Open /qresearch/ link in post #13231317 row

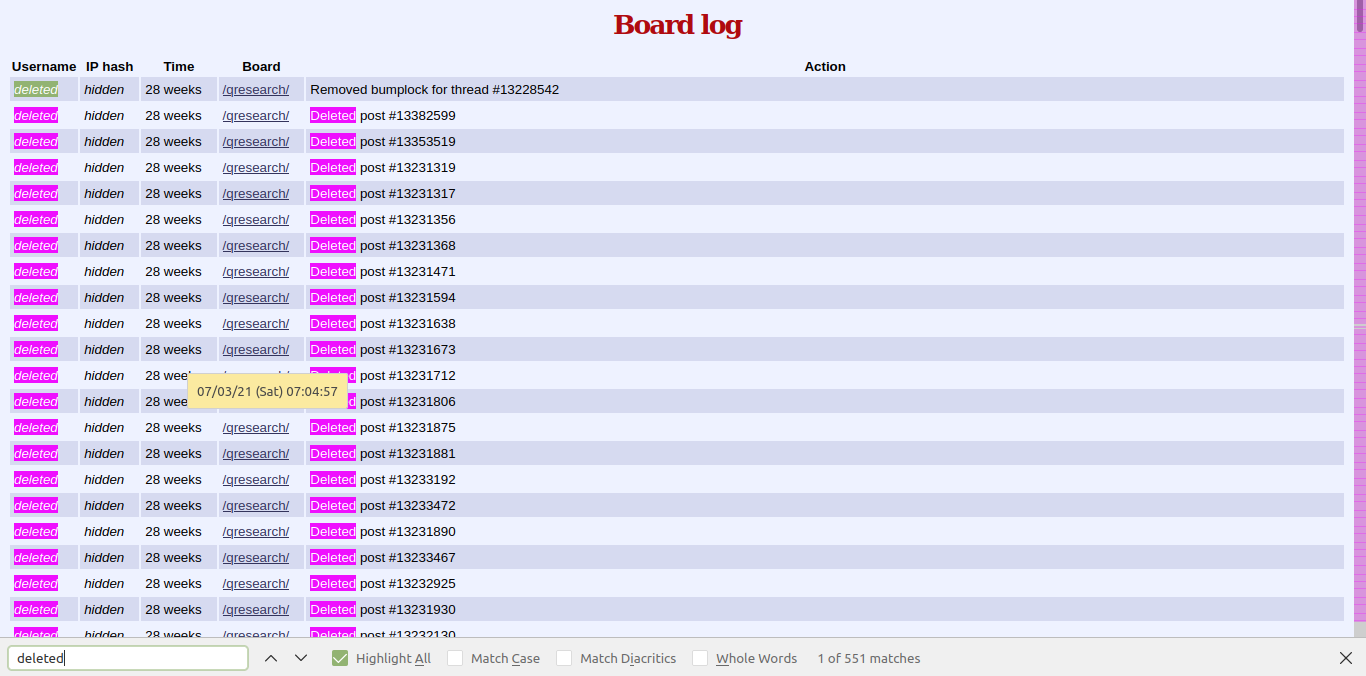(x=256, y=194)
